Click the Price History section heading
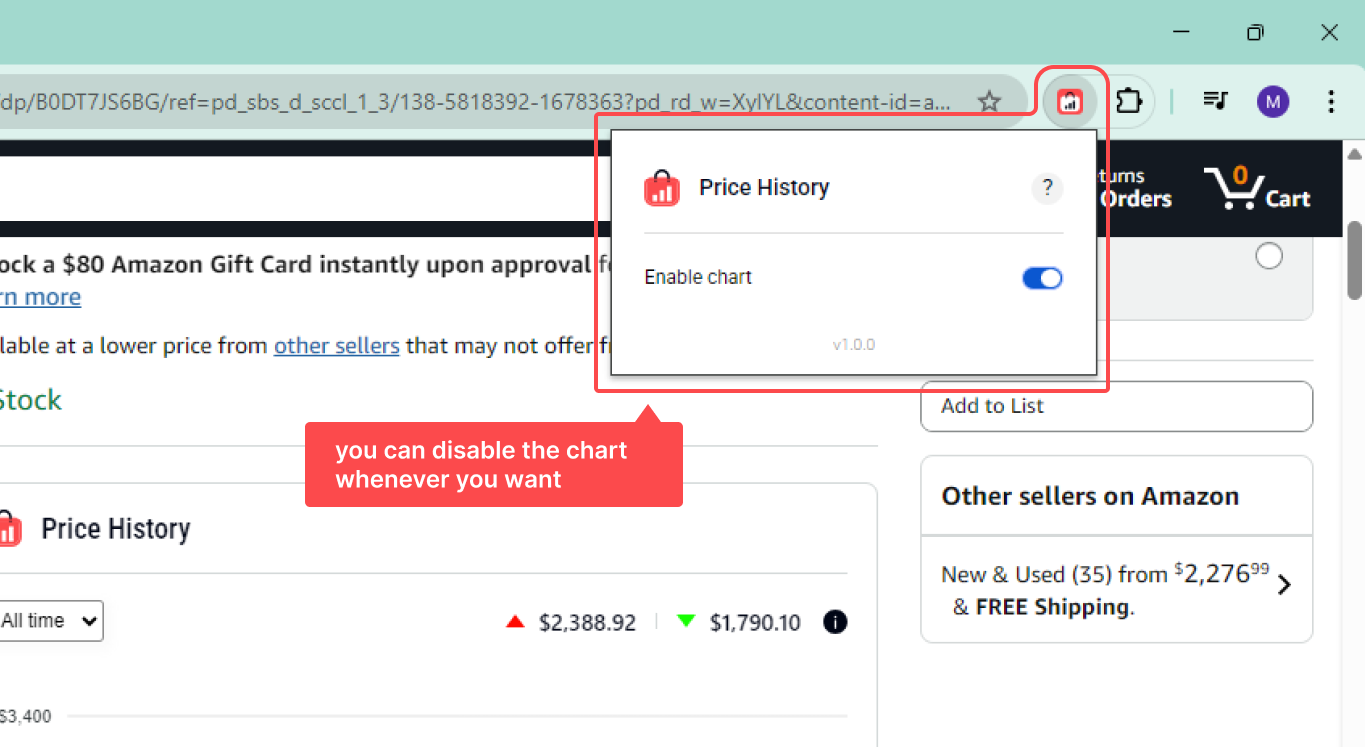The image size is (1365, 747). pos(116,528)
